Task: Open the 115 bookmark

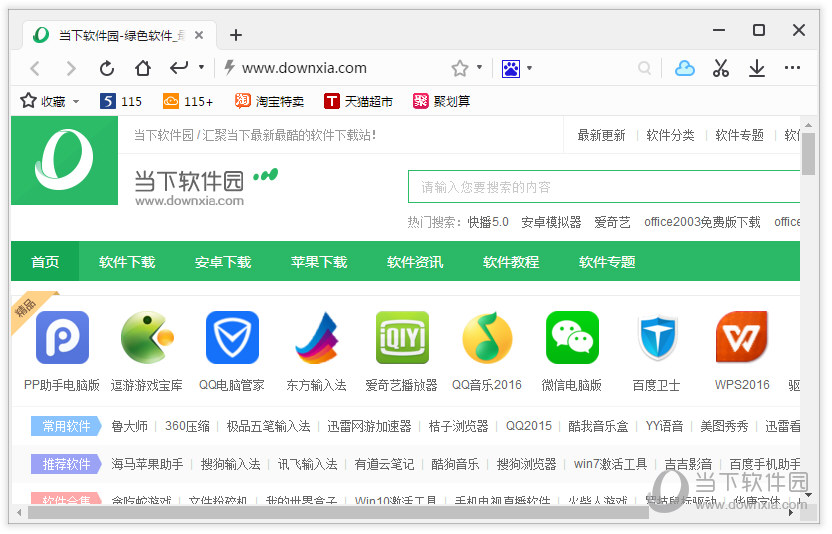Action: point(121,101)
